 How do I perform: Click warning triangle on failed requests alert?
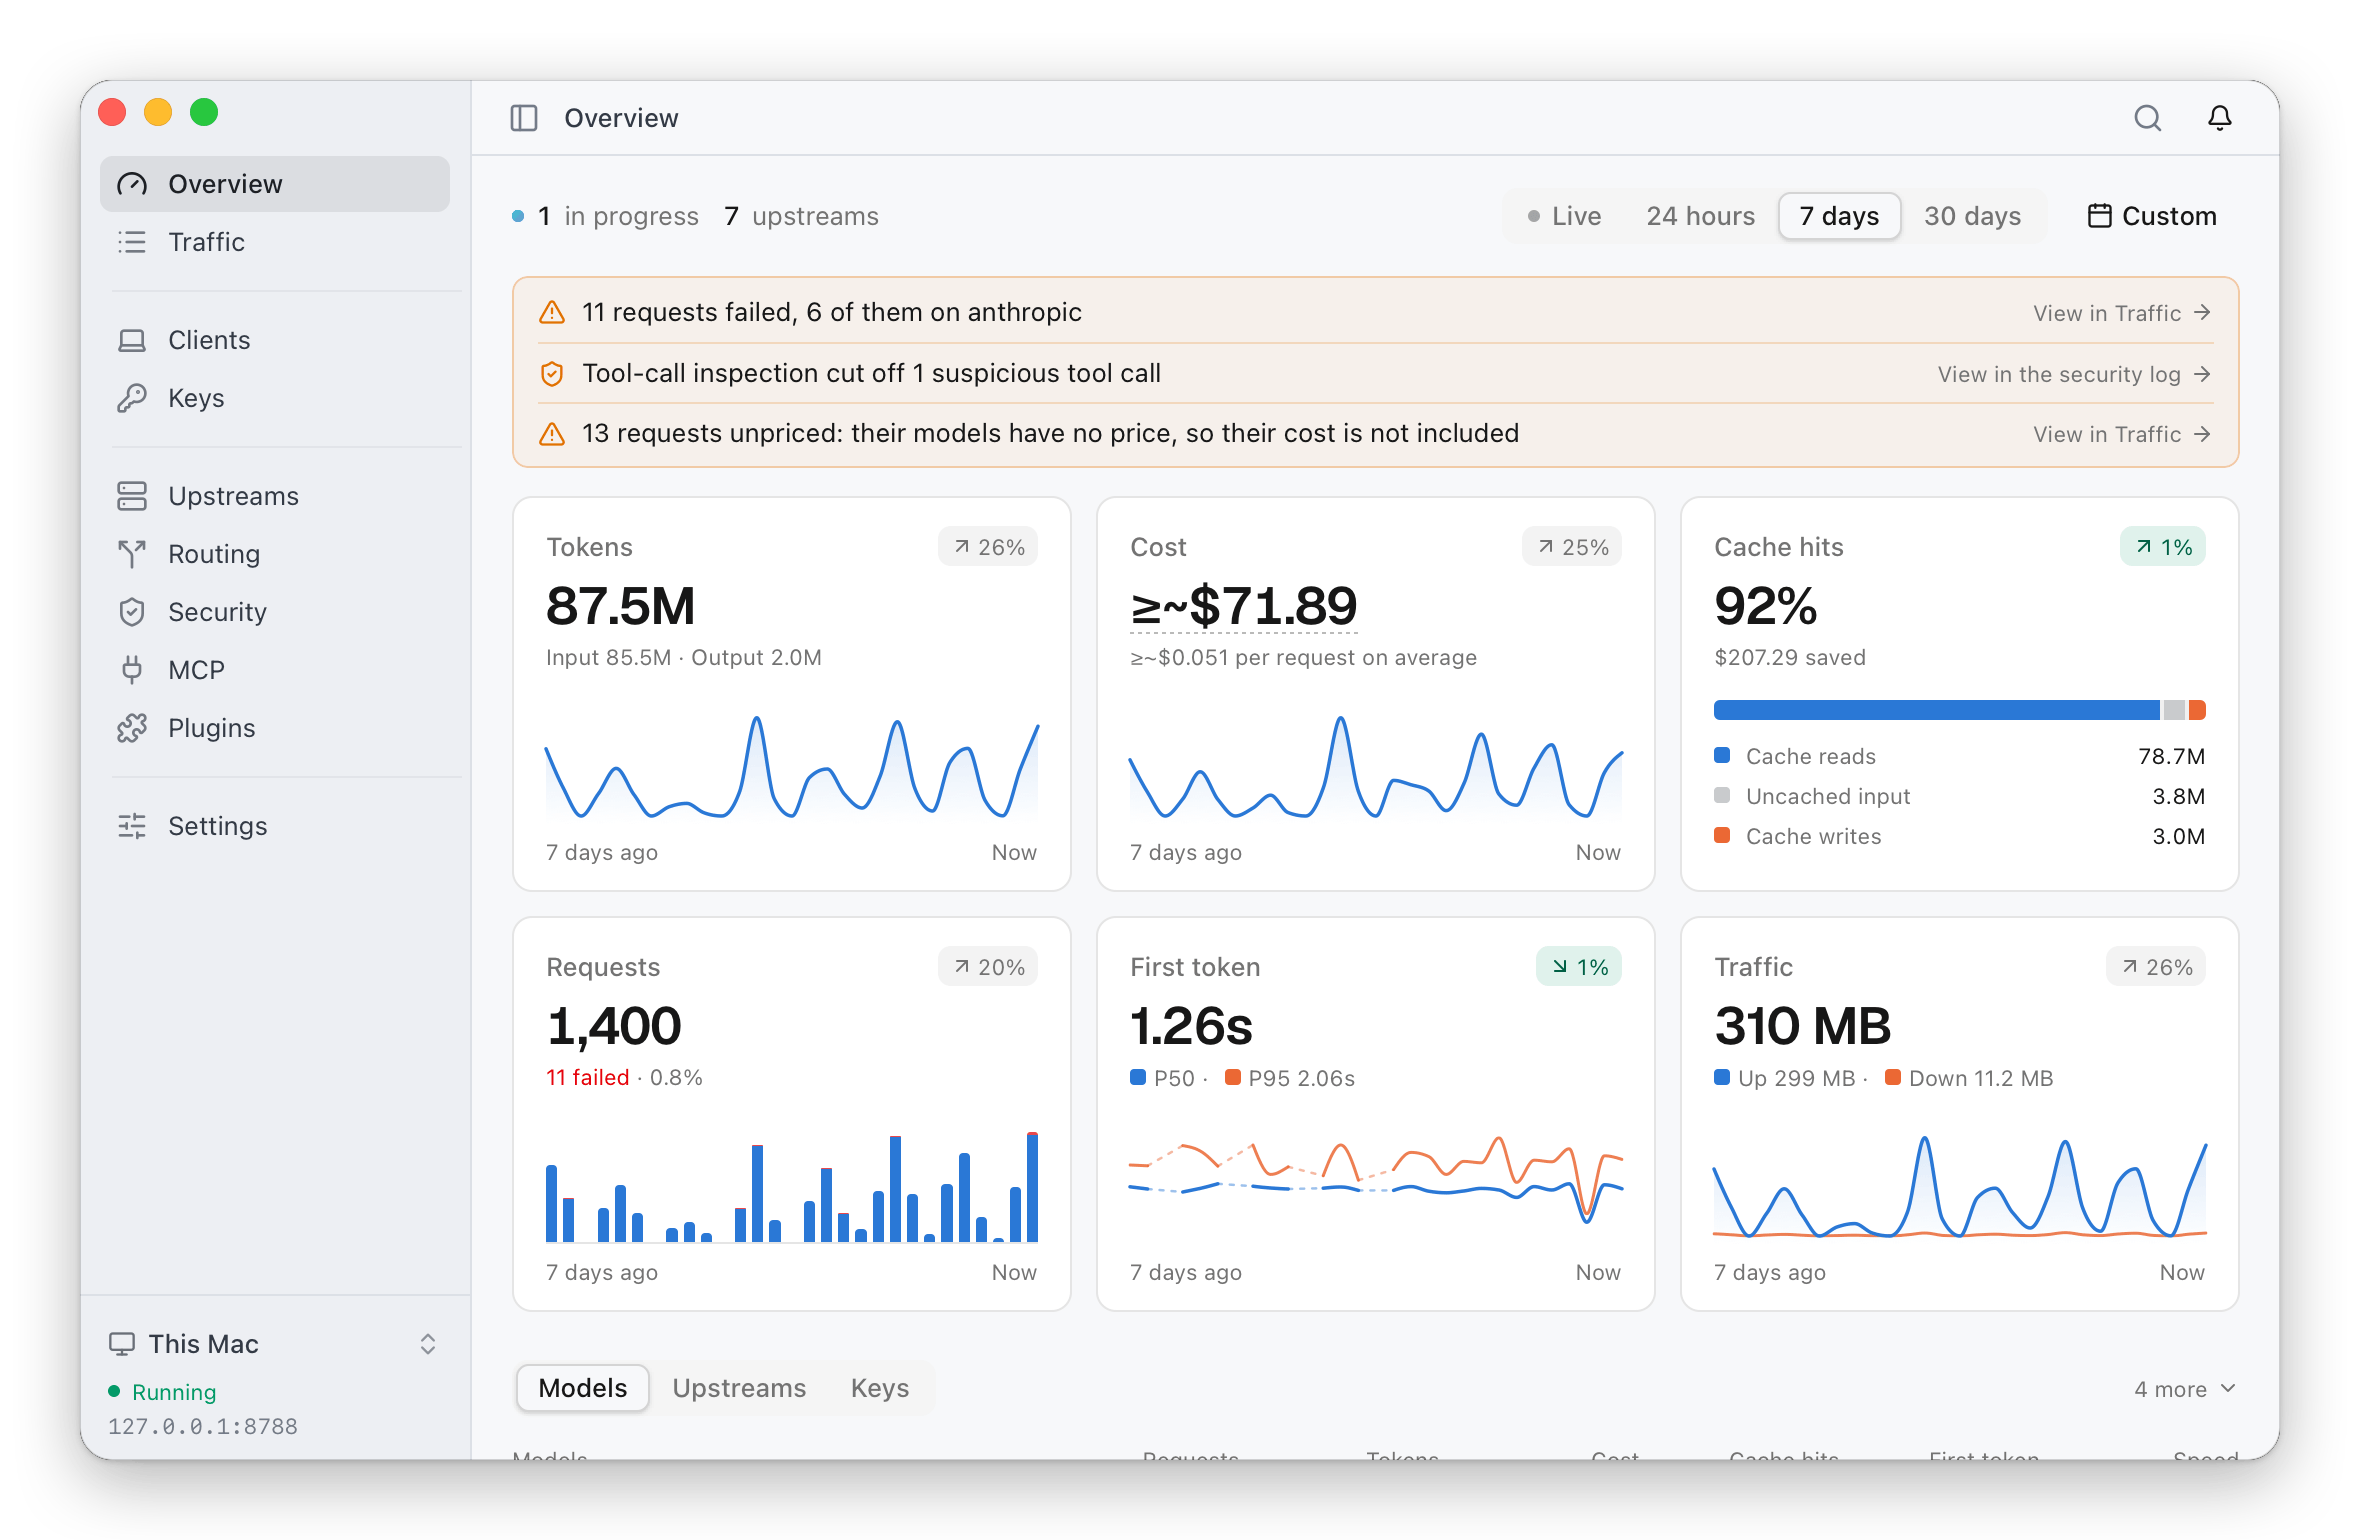552,313
